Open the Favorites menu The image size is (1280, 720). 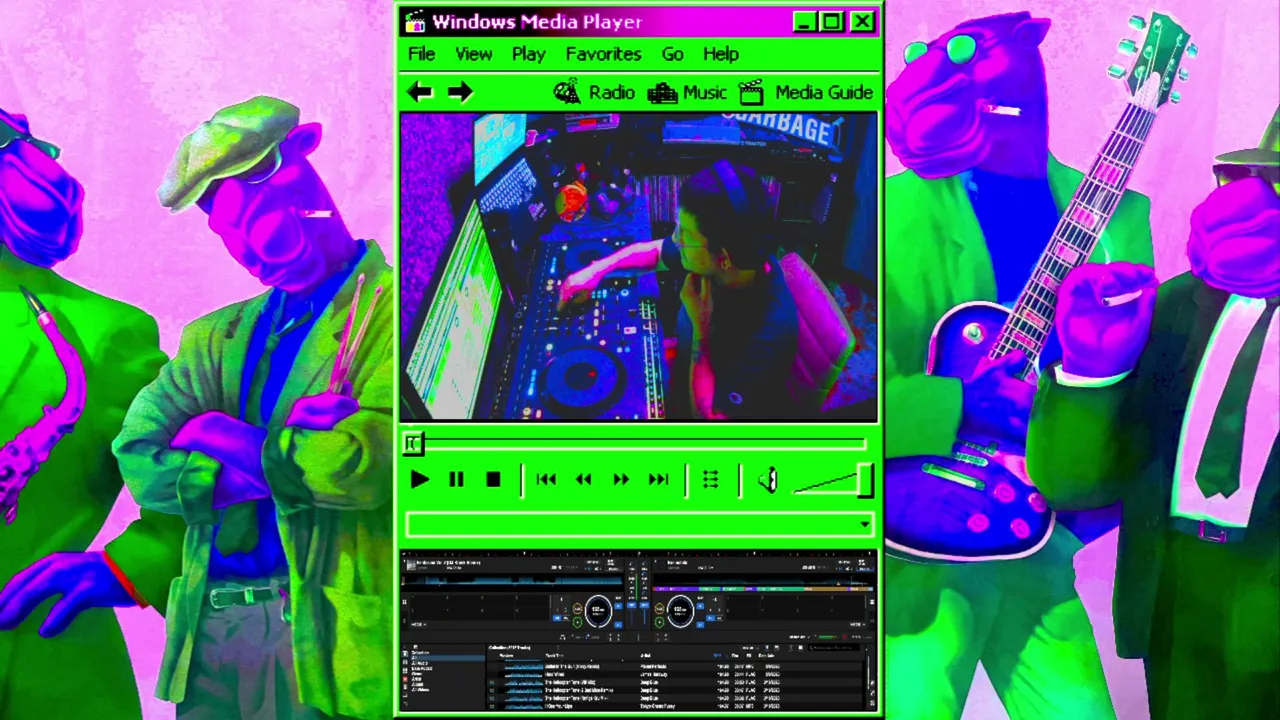point(603,54)
